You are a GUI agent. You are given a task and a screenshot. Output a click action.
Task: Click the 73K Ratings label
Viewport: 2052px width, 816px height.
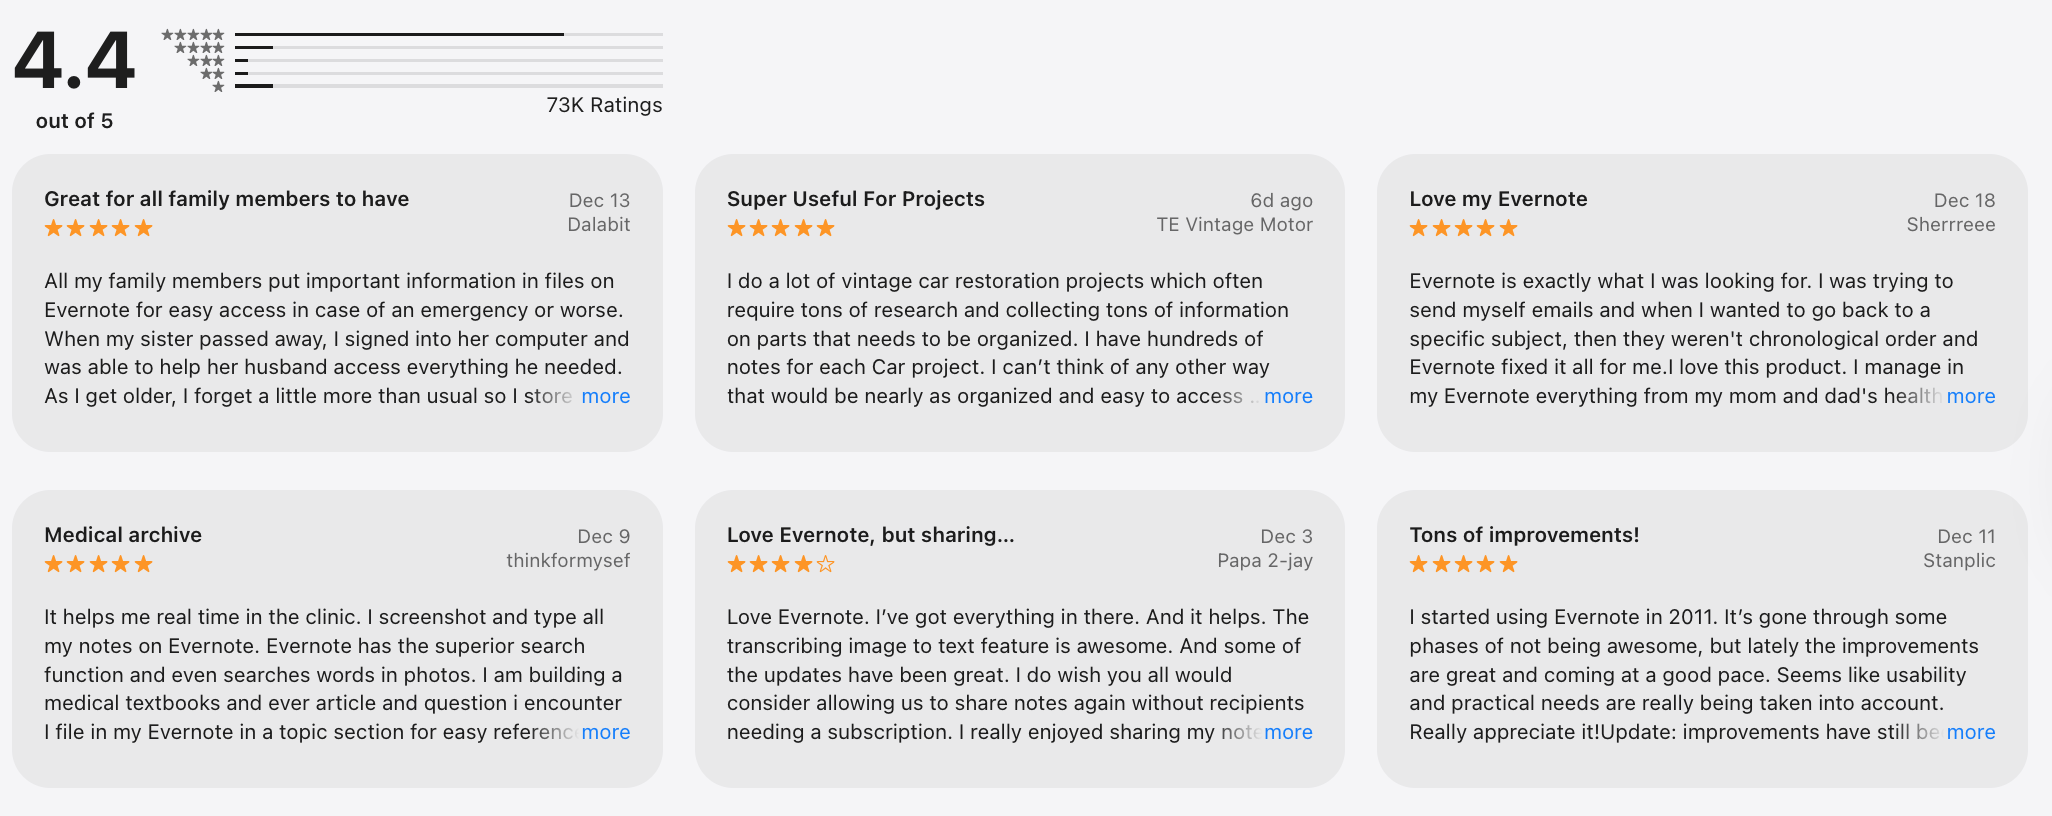tap(602, 104)
